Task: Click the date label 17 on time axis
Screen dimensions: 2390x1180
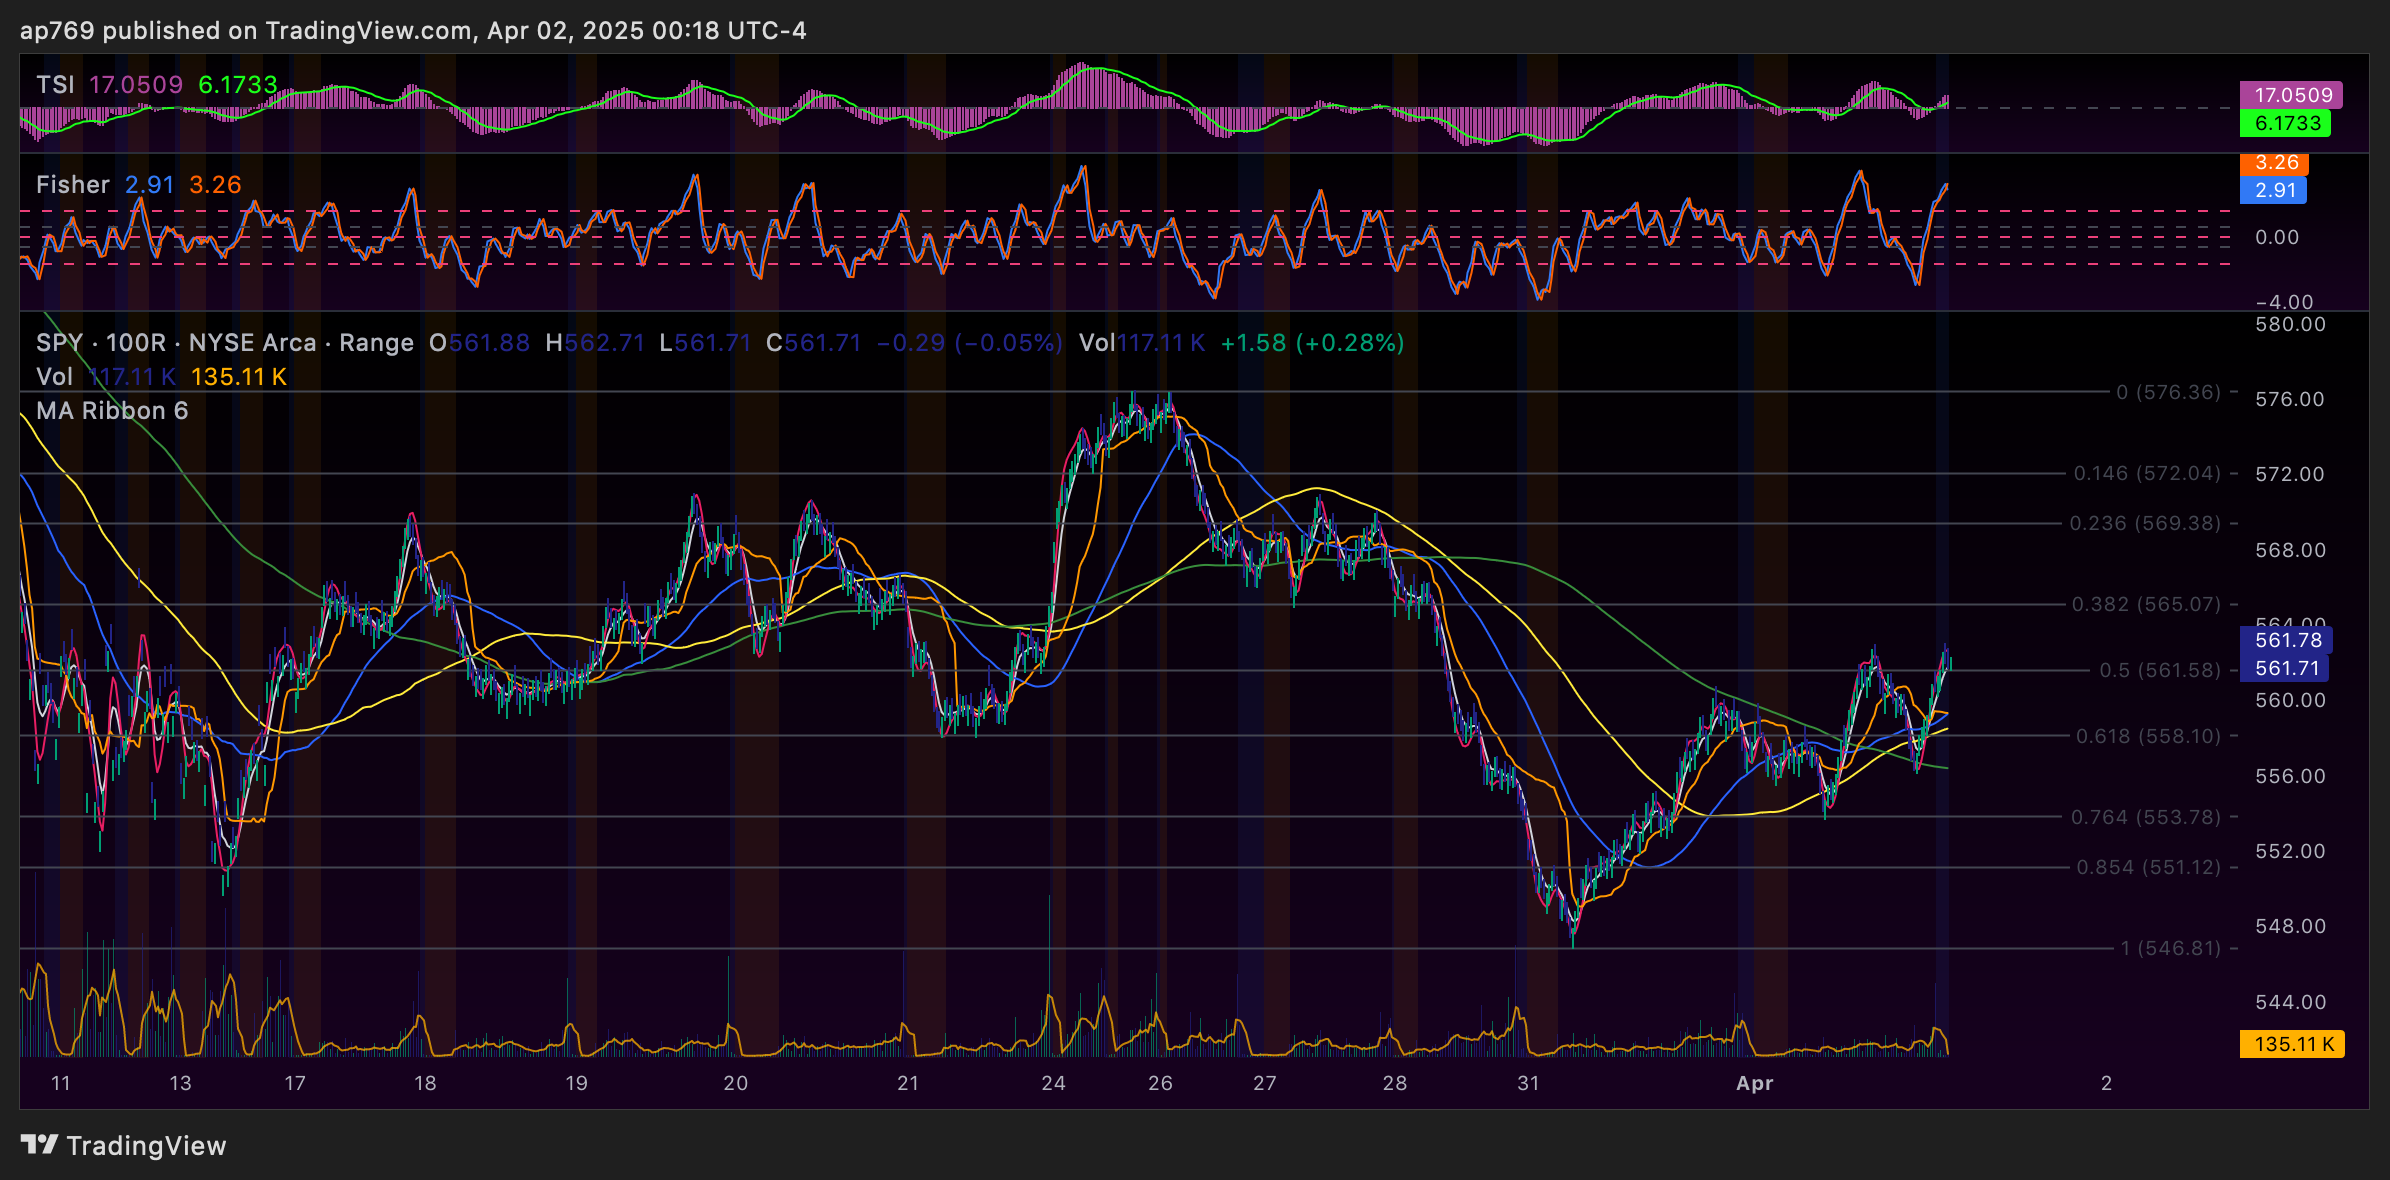Action: click(x=295, y=1083)
